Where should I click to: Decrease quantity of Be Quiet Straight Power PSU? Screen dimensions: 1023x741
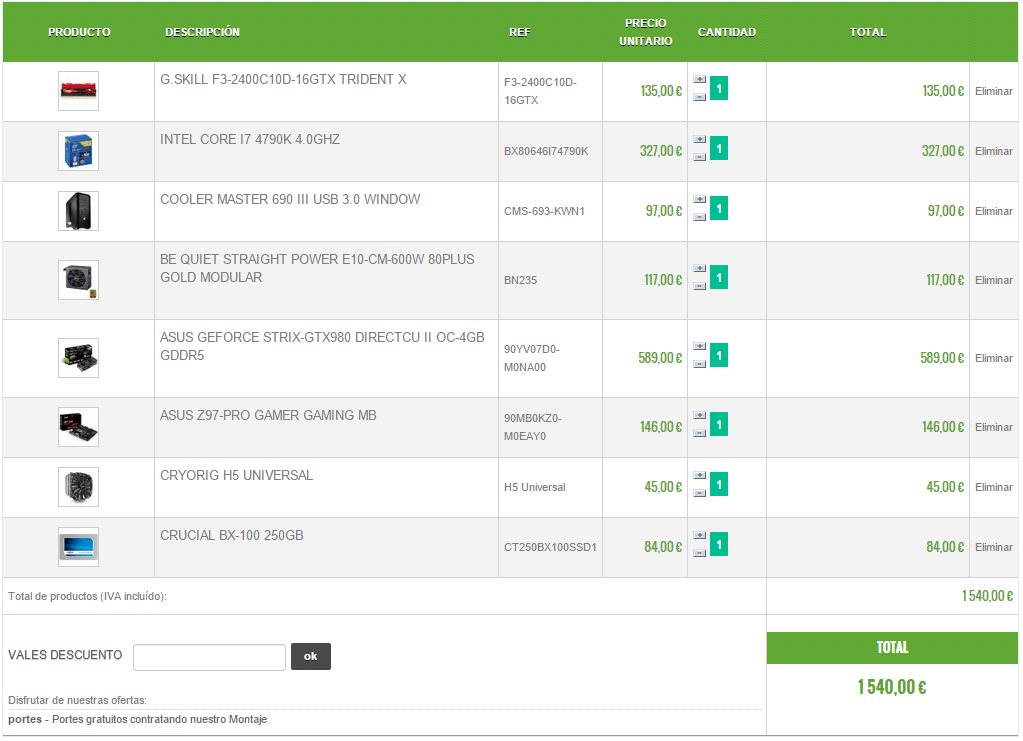pyautogui.click(x=699, y=286)
